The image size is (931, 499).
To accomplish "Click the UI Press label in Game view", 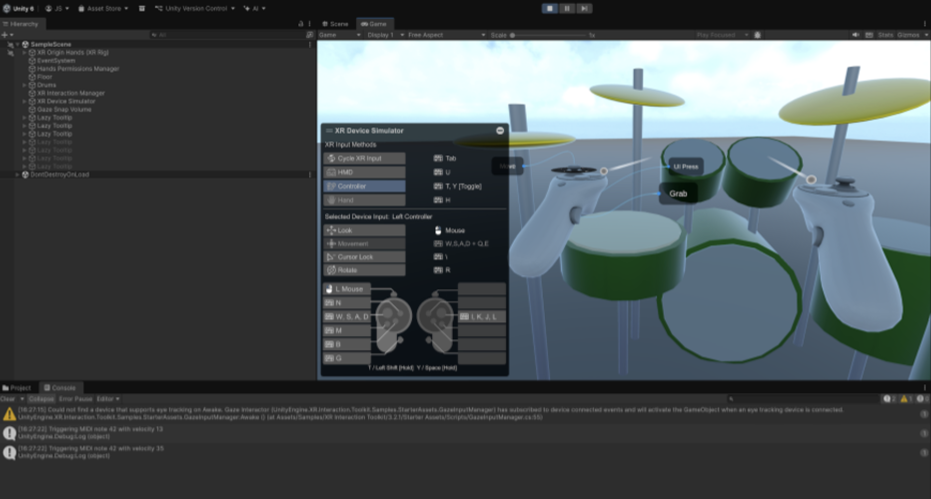I will 686,167.
